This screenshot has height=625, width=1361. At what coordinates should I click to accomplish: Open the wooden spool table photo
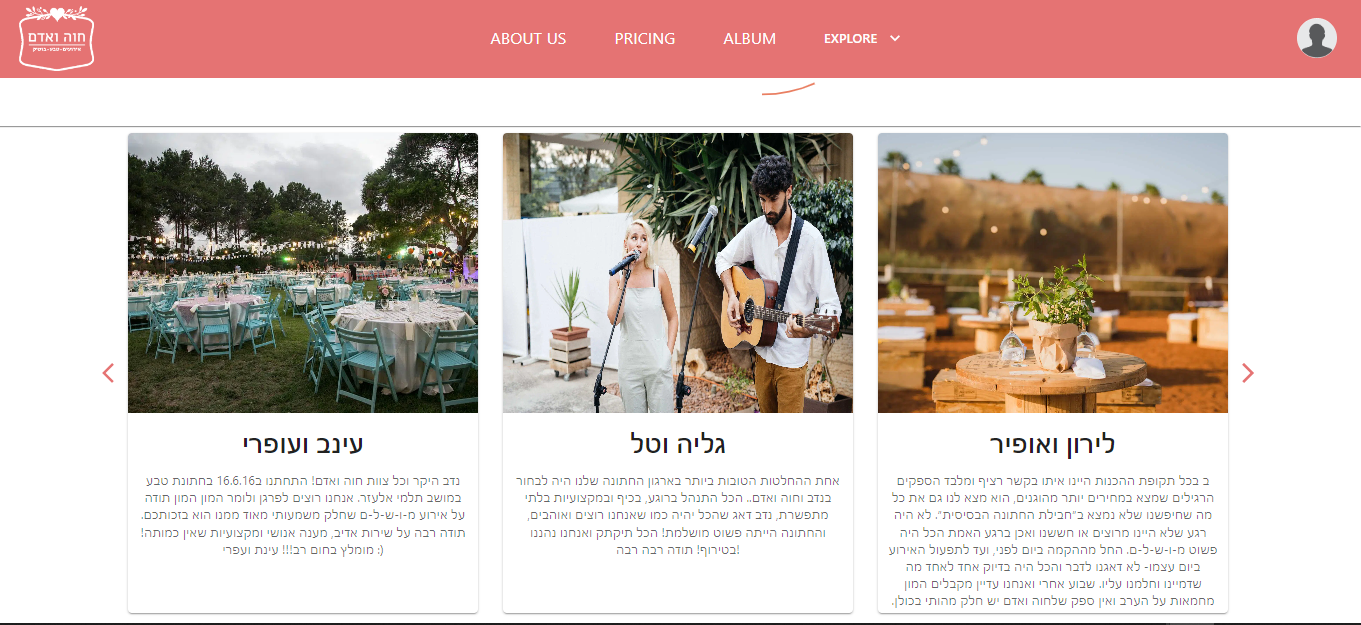(1053, 273)
